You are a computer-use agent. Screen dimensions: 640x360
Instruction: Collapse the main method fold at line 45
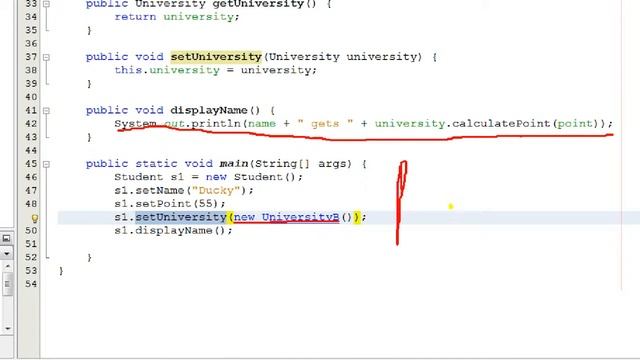click(x=47, y=164)
